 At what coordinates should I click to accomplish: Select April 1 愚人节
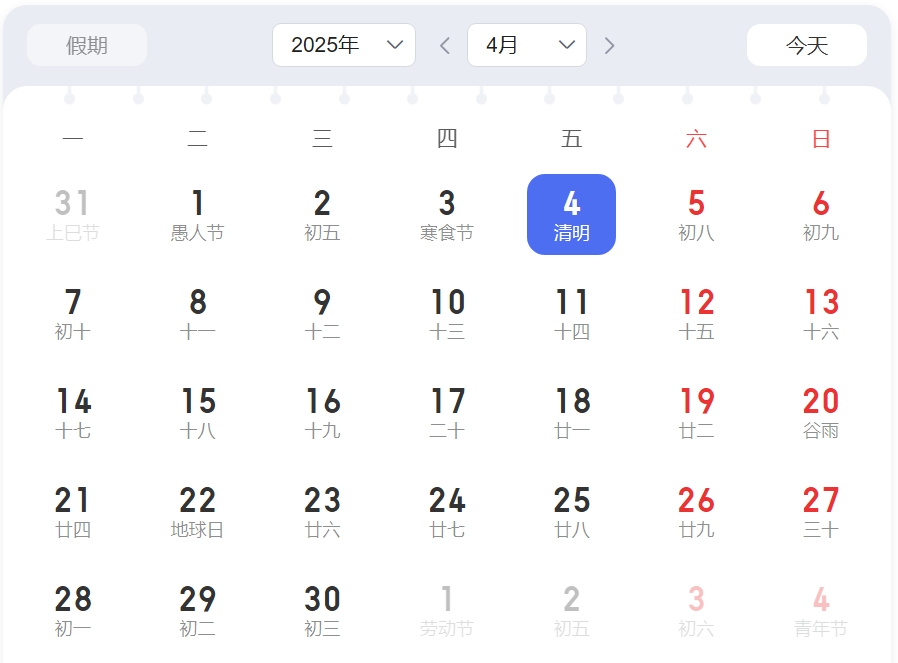tap(198, 215)
